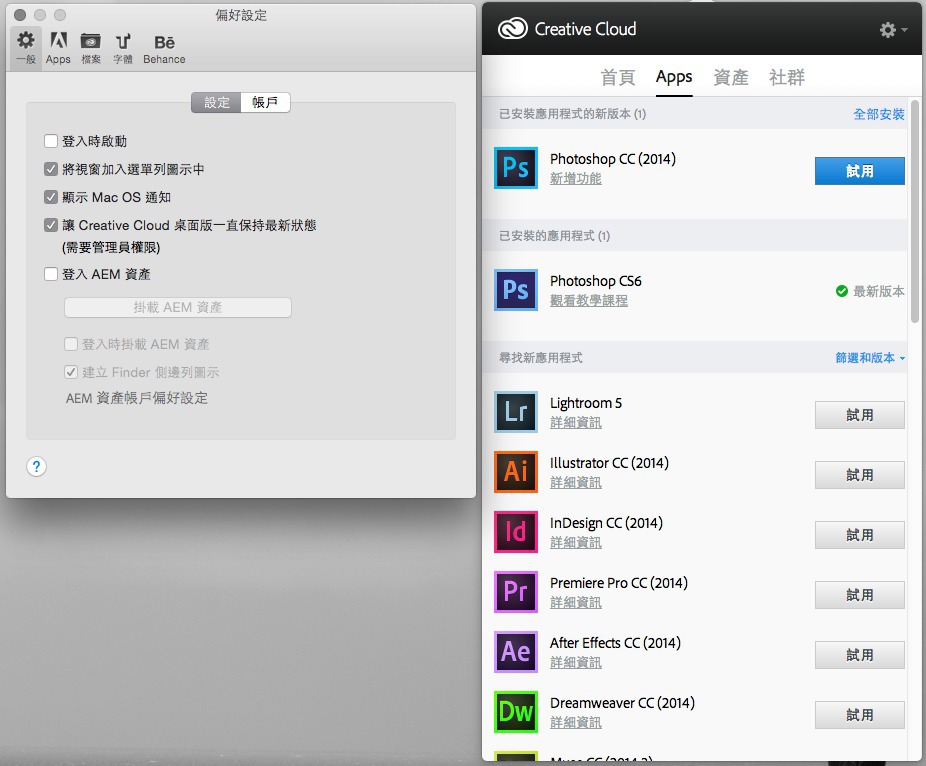Click the Photoshop CC (2014) icon

[x=516, y=168]
